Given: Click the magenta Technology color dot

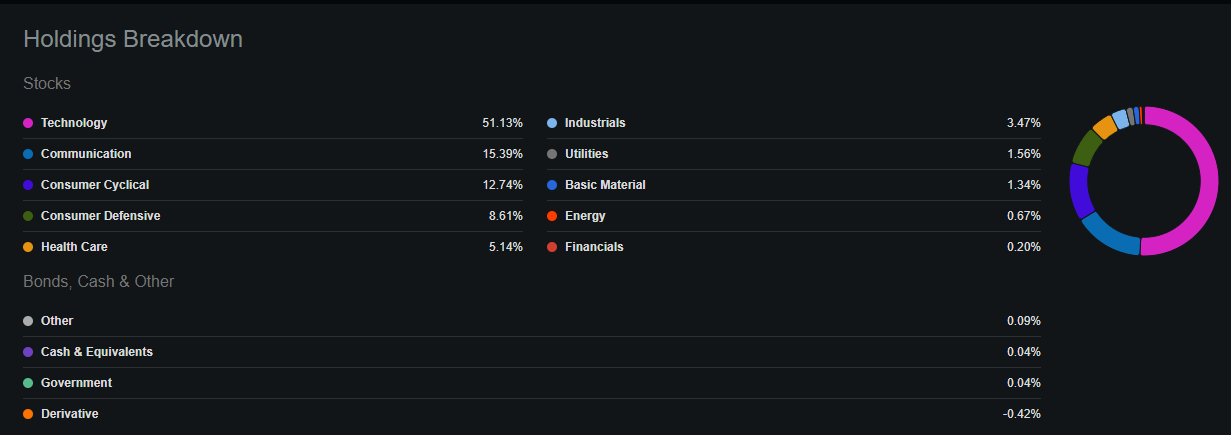Looking at the screenshot, I should click(x=28, y=123).
